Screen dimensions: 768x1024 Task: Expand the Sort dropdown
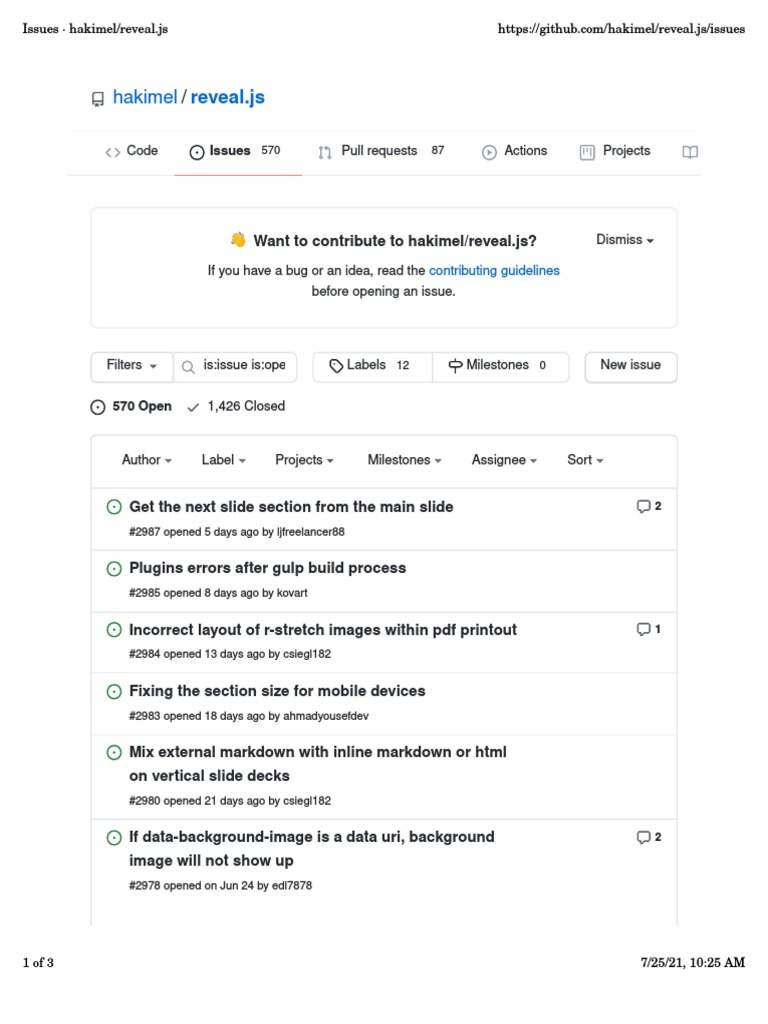(585, 460)
